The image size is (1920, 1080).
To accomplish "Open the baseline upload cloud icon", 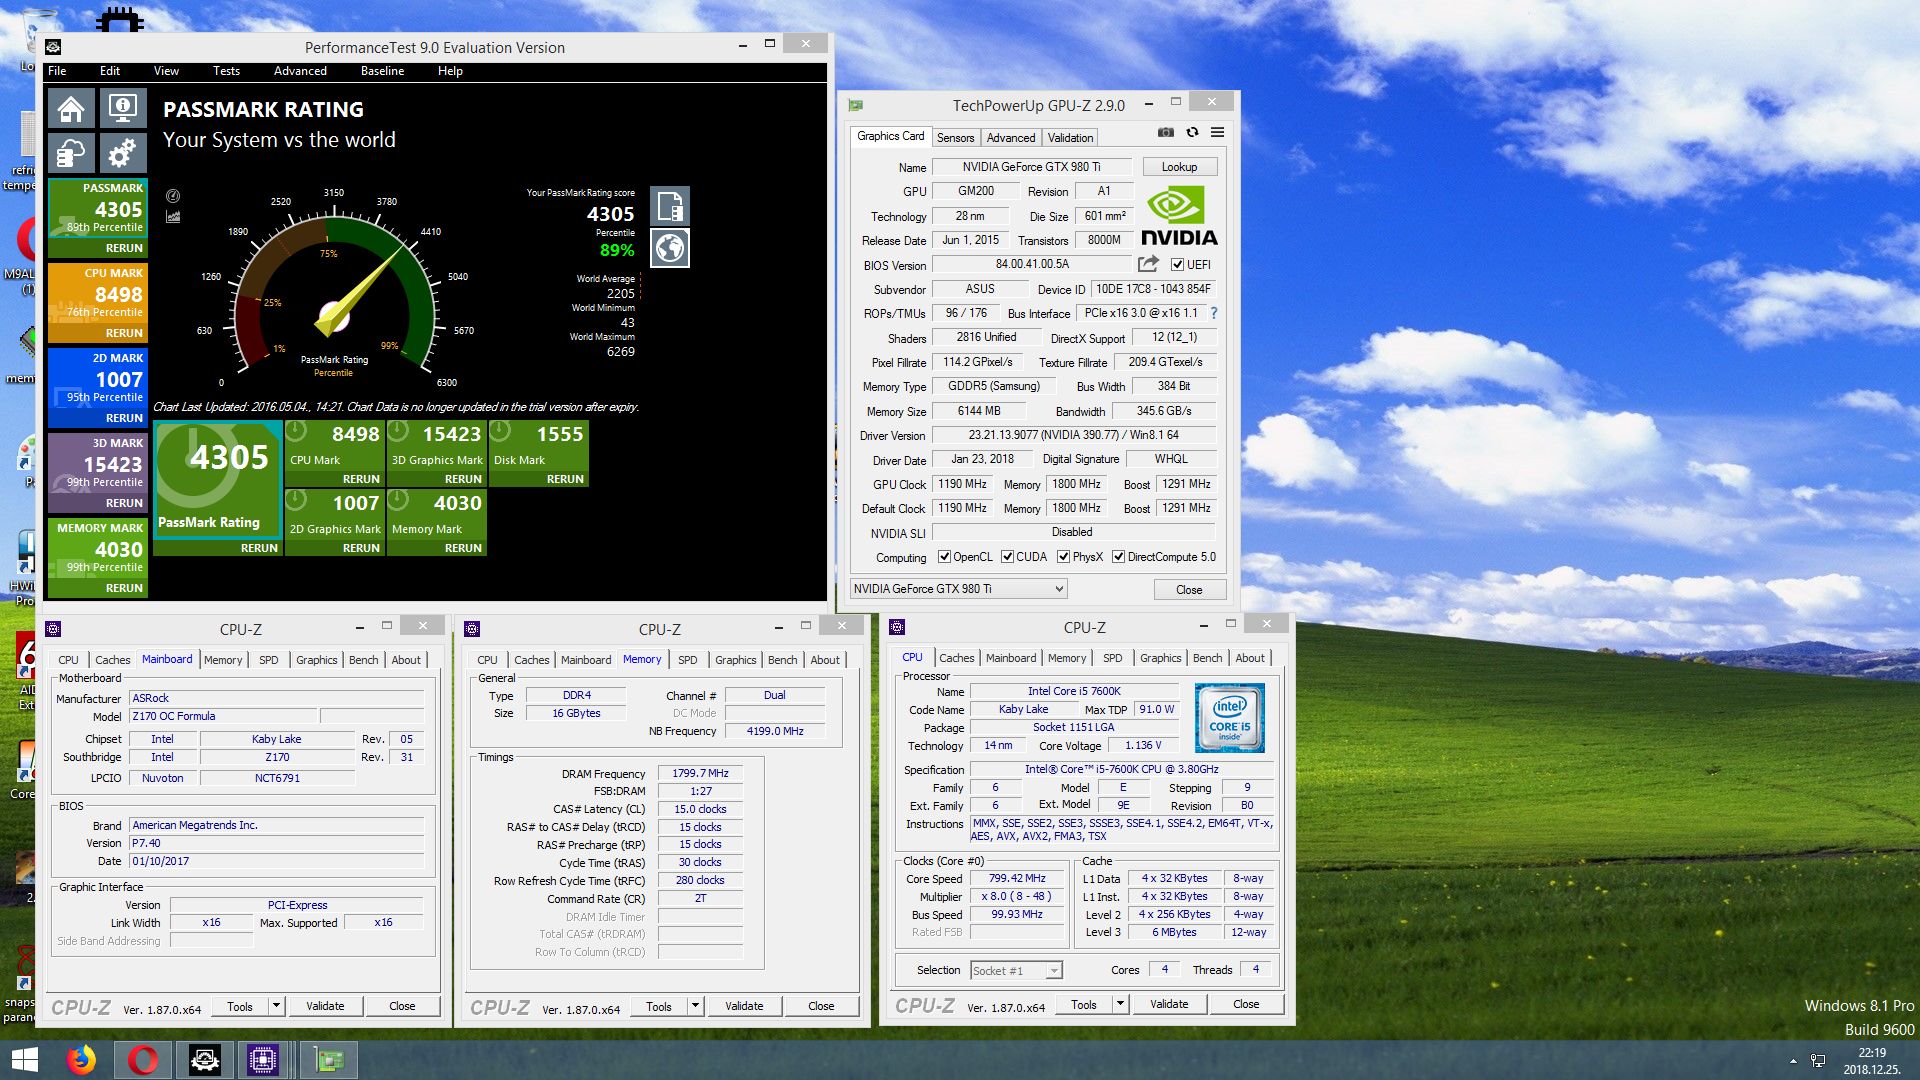I will pos(71,153).
